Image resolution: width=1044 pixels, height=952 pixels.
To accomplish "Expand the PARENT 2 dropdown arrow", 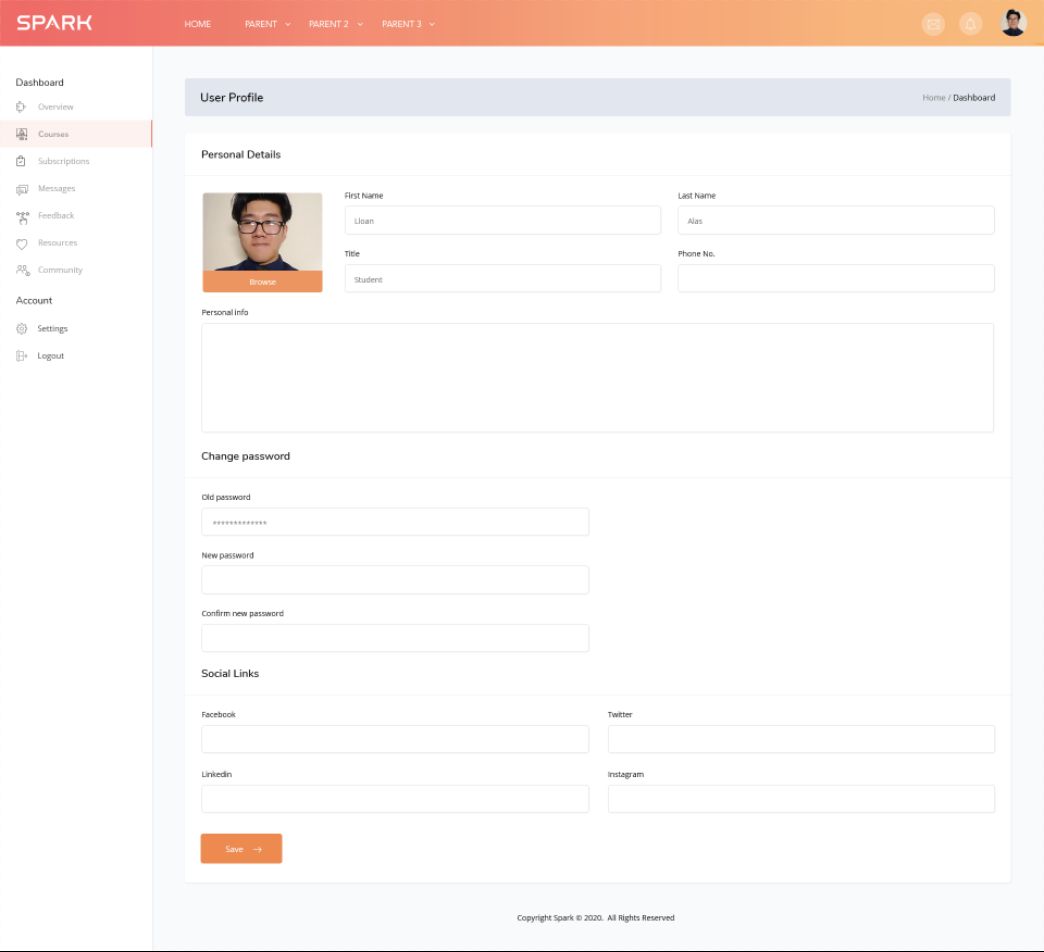I will [x=360, y=24].
